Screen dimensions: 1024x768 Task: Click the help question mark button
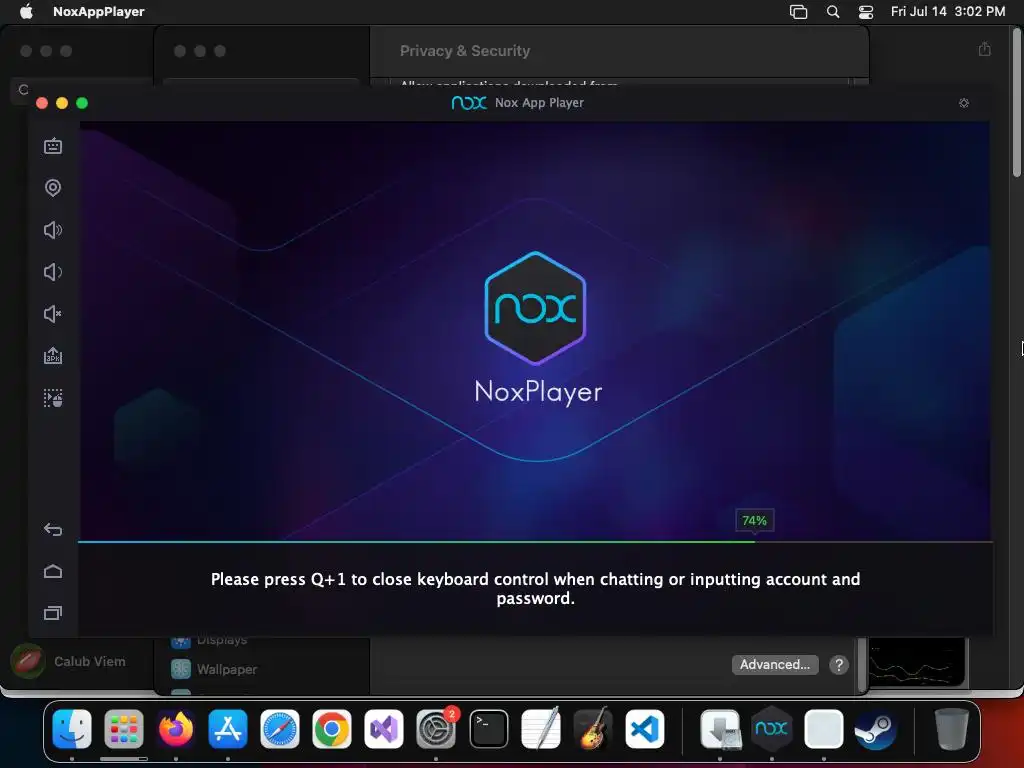839,665
